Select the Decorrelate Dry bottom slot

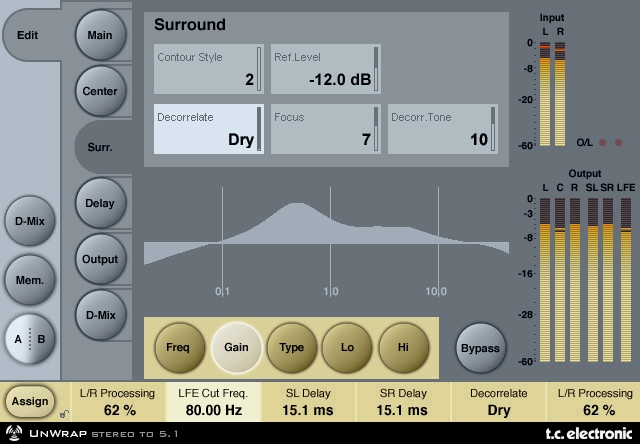(499, 402)
